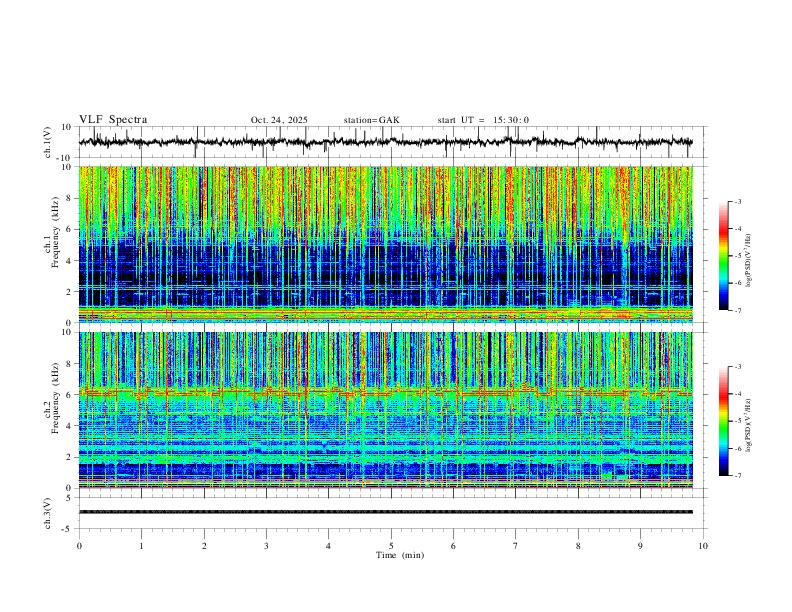Click the "-3" tick on ch.2 color bar
This screenshot has width=792, height=612.
pyautogui.click(x=737, y=367)
